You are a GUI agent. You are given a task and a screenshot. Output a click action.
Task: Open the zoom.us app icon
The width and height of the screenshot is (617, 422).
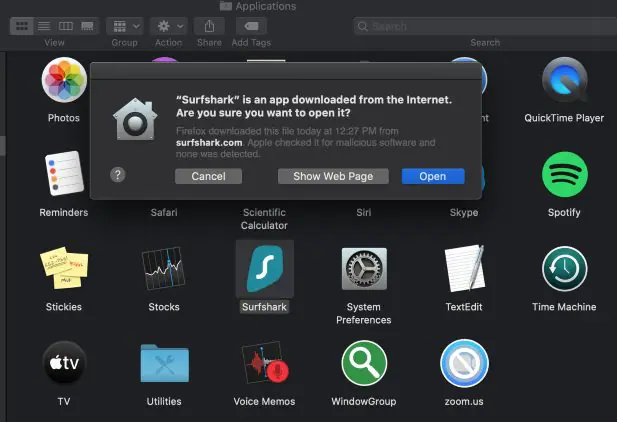(x=464, y=363)
